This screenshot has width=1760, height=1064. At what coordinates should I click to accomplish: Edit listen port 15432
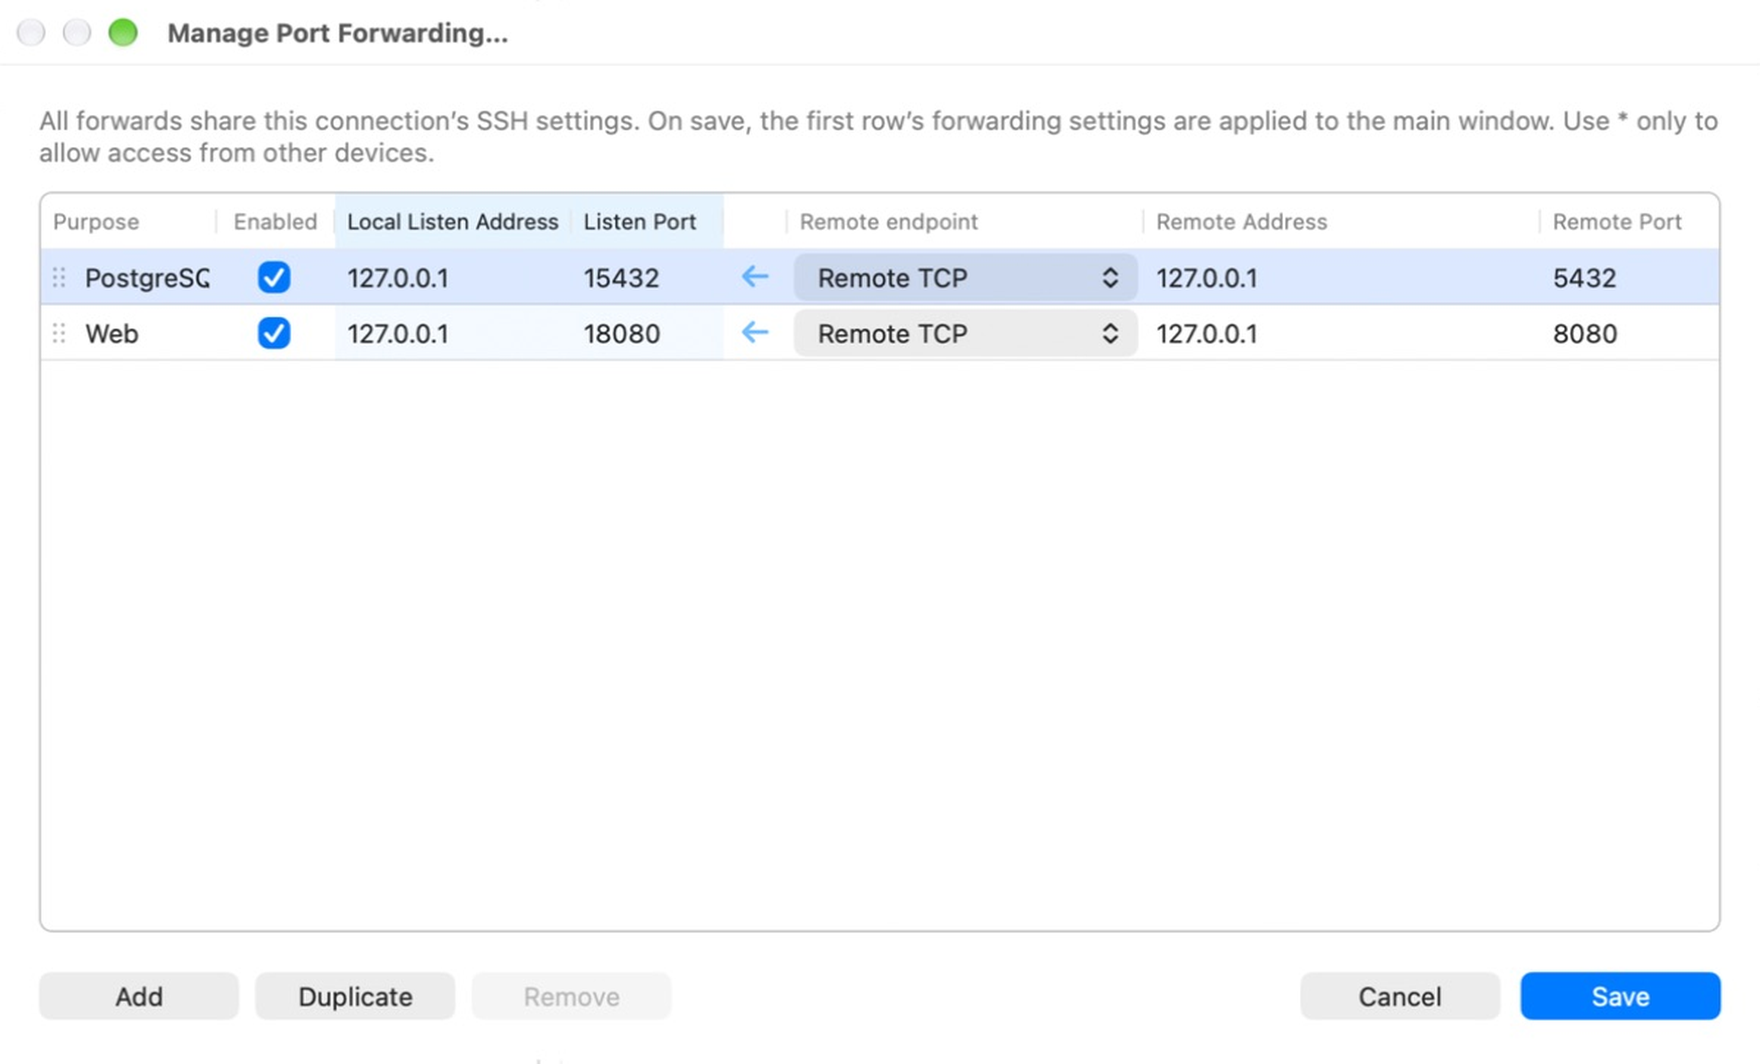pos(621,278)
